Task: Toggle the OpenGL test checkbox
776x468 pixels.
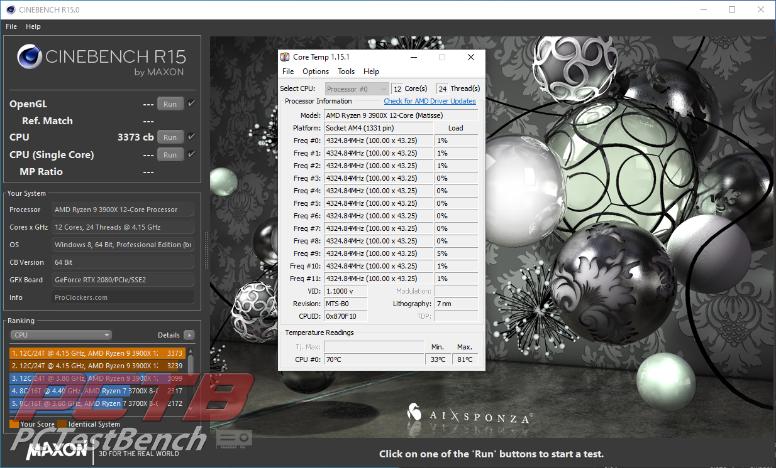Action: (x=192, y=103)
